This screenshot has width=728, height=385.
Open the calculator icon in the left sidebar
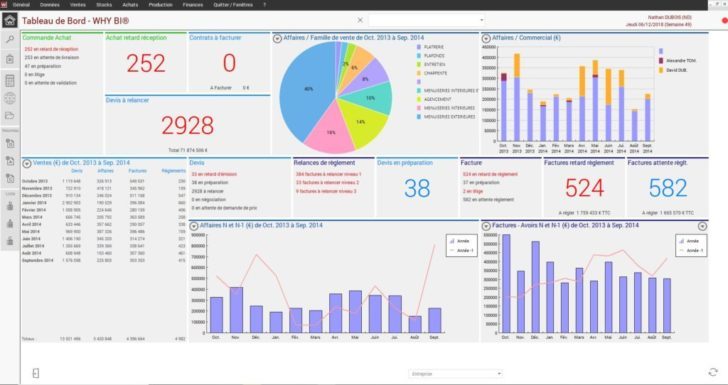tap(10, 80)
